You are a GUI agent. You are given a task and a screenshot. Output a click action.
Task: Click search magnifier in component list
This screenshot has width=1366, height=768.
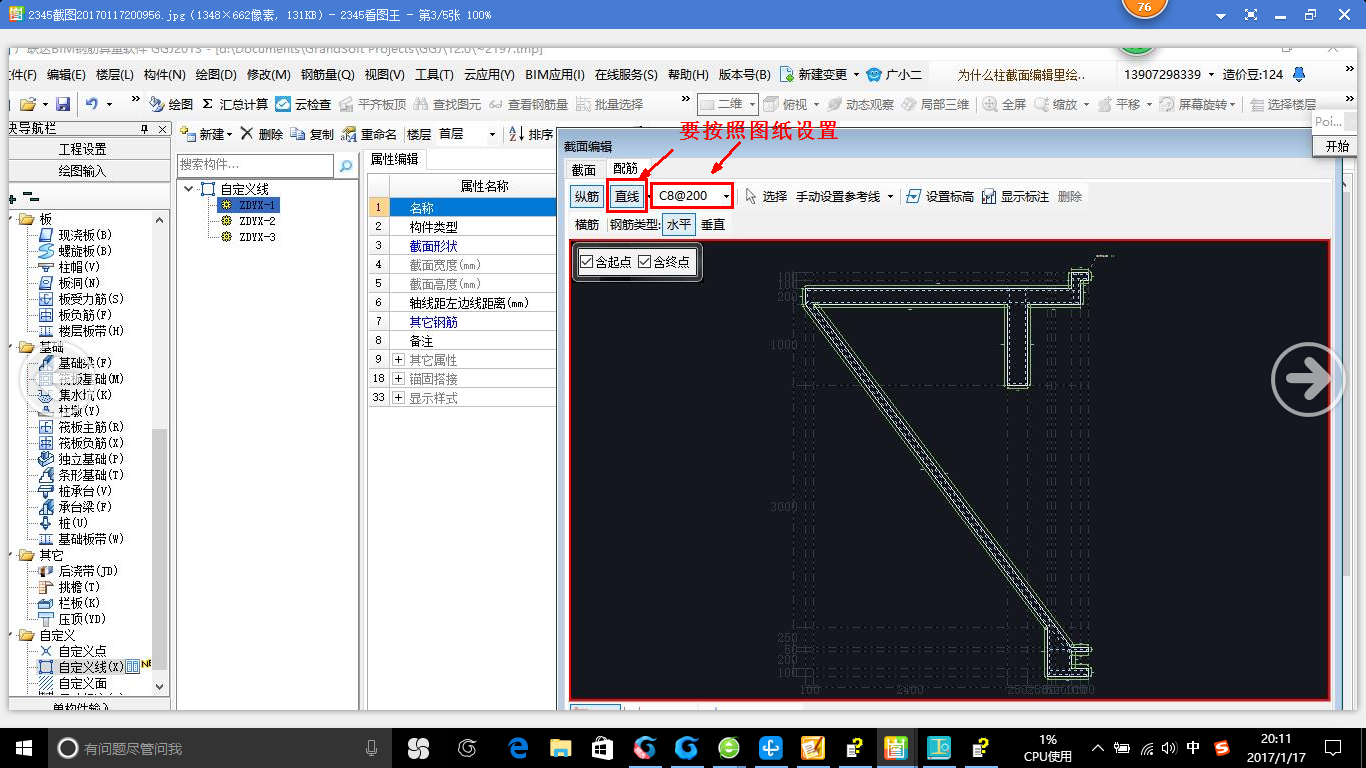[x=346, y=166]
